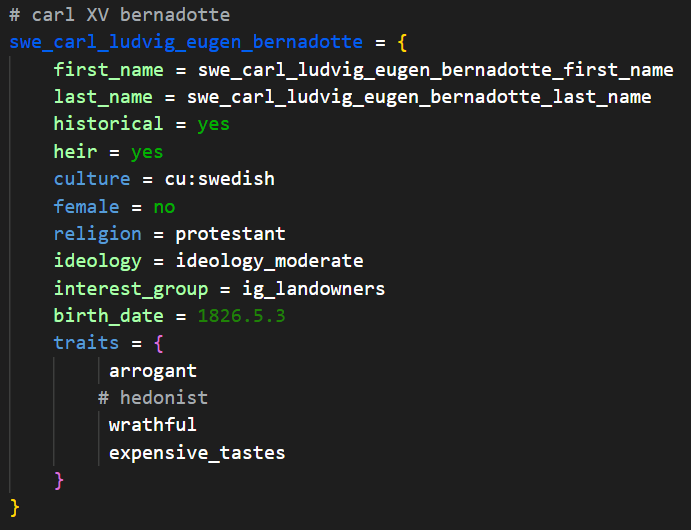Click the protestant religion value
Viewport: 691px width, 530px height.
[x=230, y=234]
